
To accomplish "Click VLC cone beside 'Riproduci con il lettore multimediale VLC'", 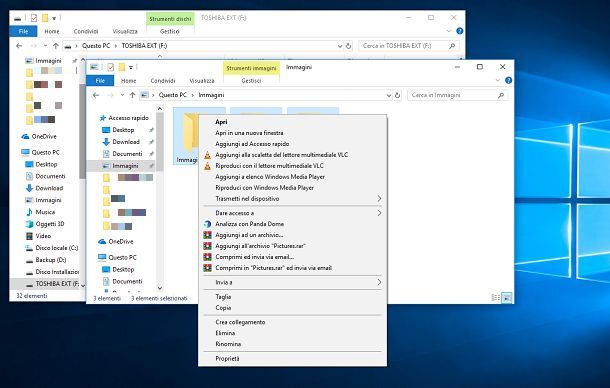I will point(208,166).
